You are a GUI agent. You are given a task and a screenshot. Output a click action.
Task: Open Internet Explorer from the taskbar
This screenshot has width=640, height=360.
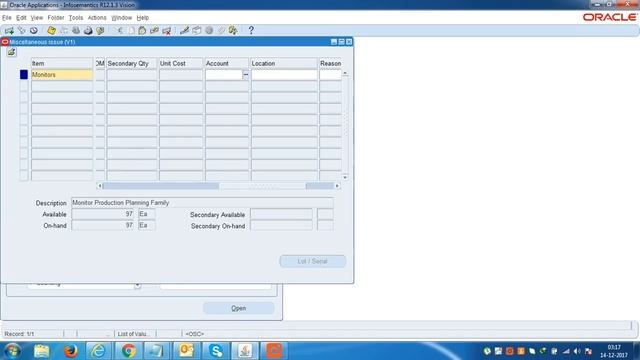pos(99,351)
